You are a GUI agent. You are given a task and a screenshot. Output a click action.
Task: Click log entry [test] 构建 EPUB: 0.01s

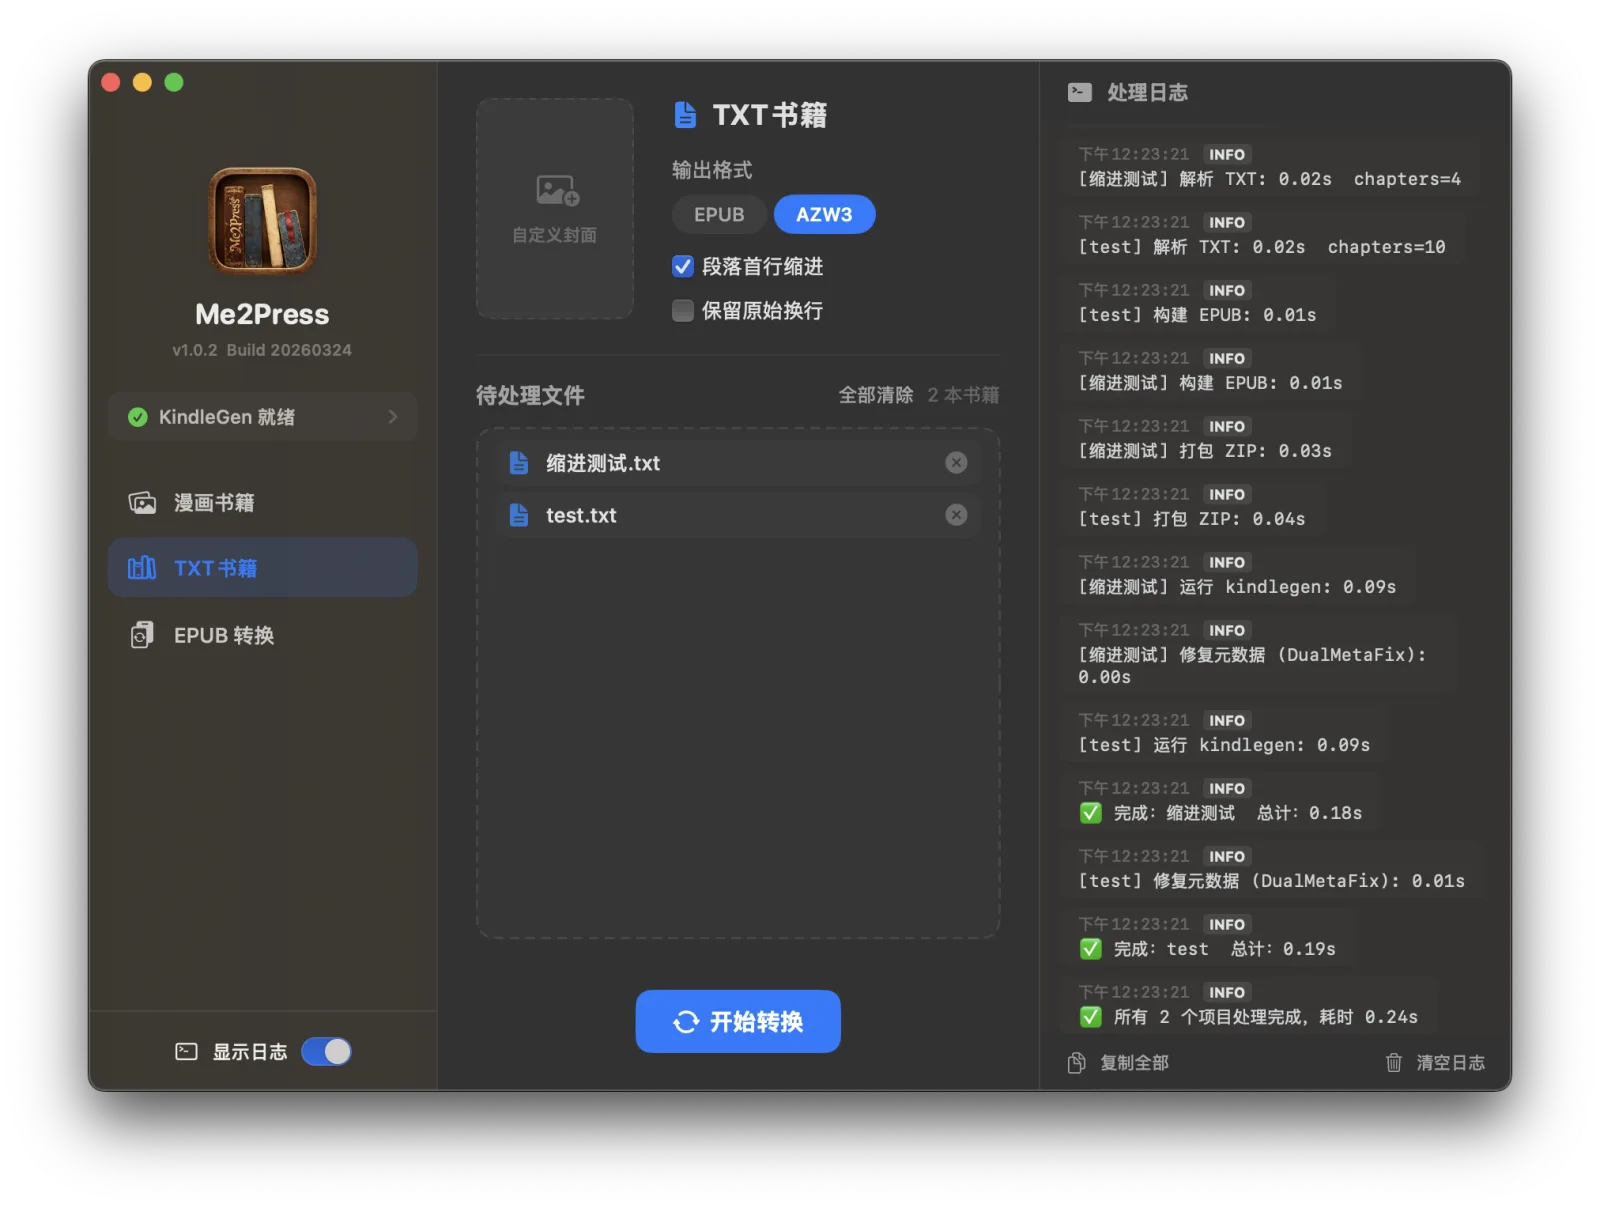click(x=1197, y=303)
